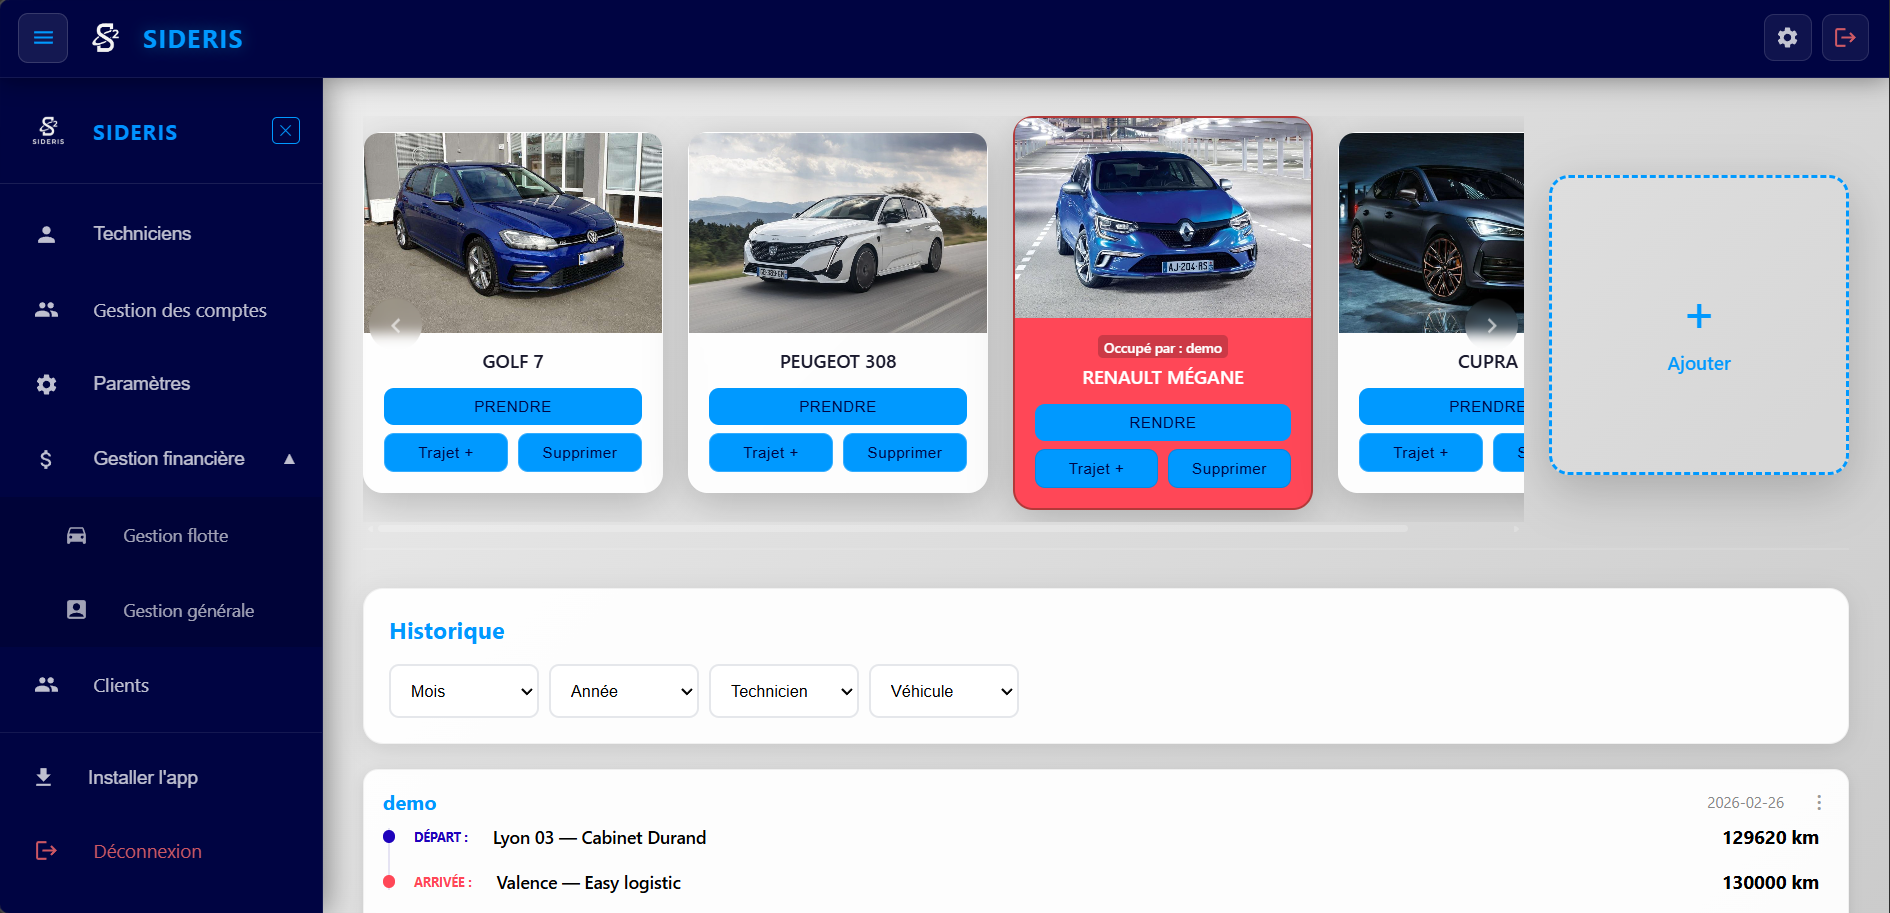Click RENDRE on the Renault Mégane
Screen dimensions: 1890x913
(1162, 422)
